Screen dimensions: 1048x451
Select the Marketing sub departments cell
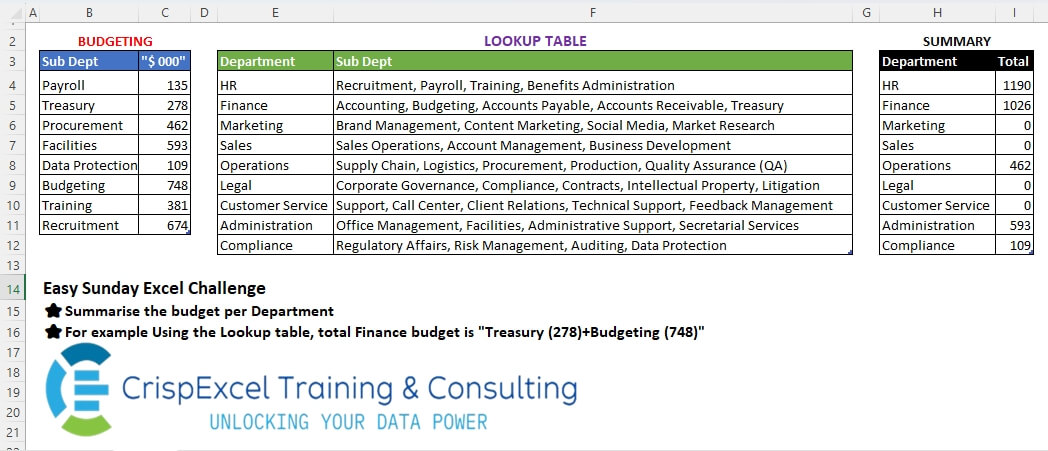coord(592,126)
